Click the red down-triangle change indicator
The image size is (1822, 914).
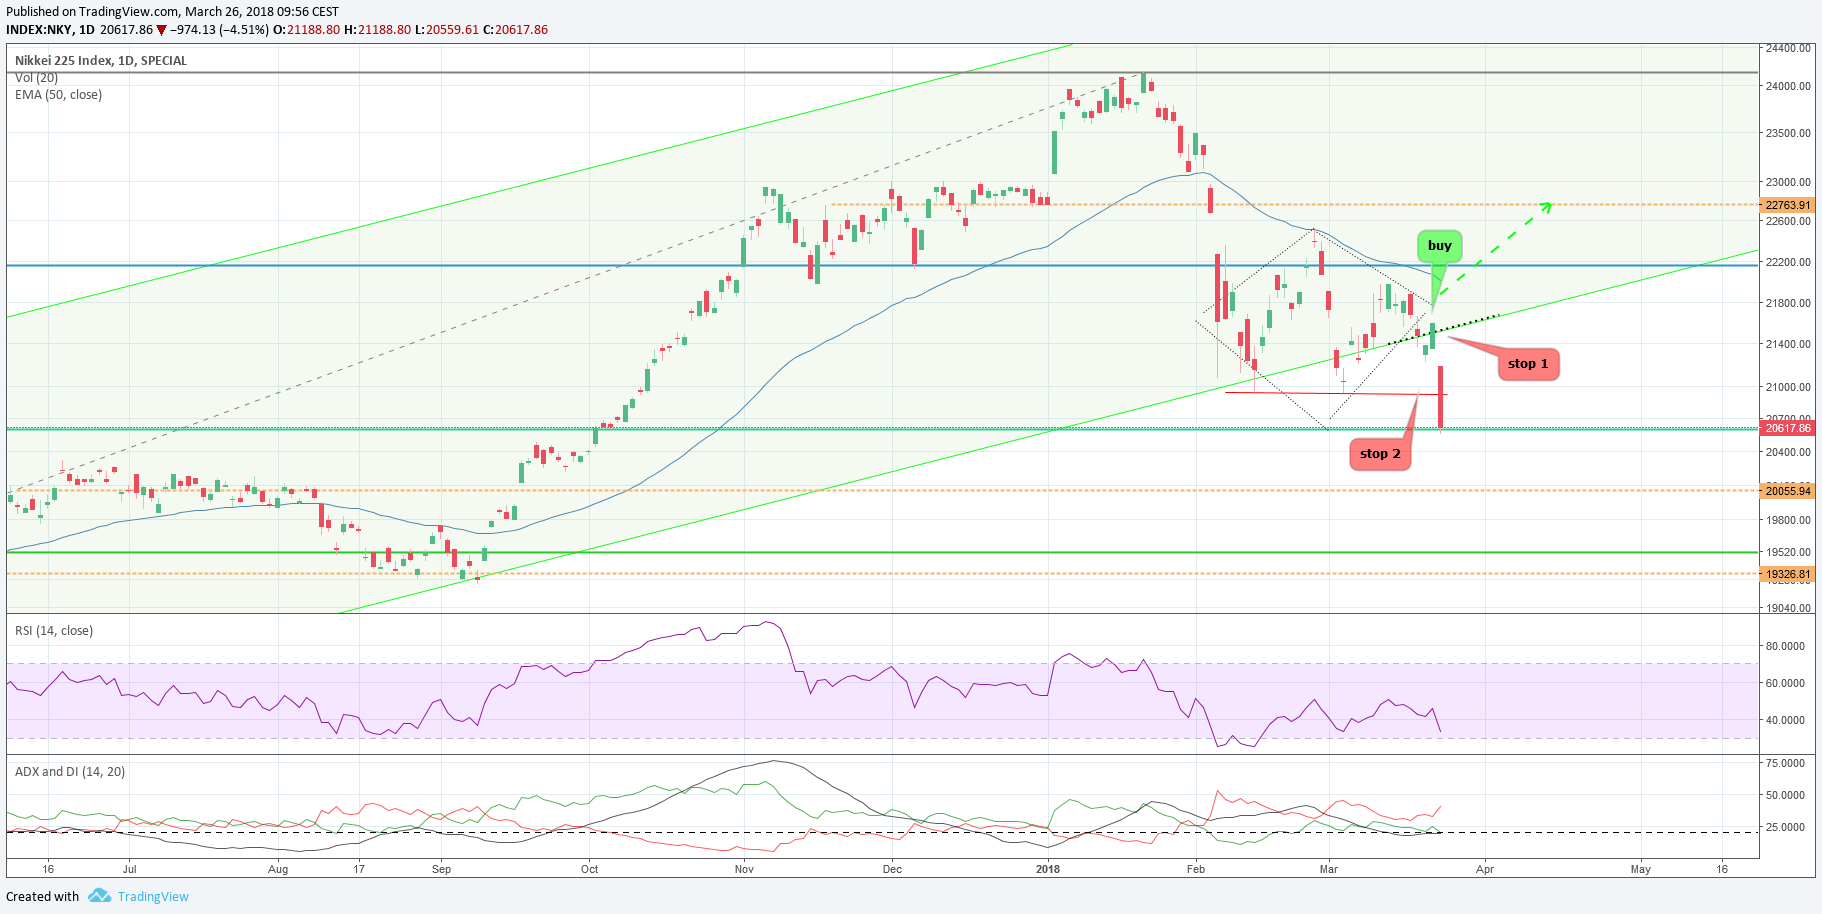(x=161, y=30)
